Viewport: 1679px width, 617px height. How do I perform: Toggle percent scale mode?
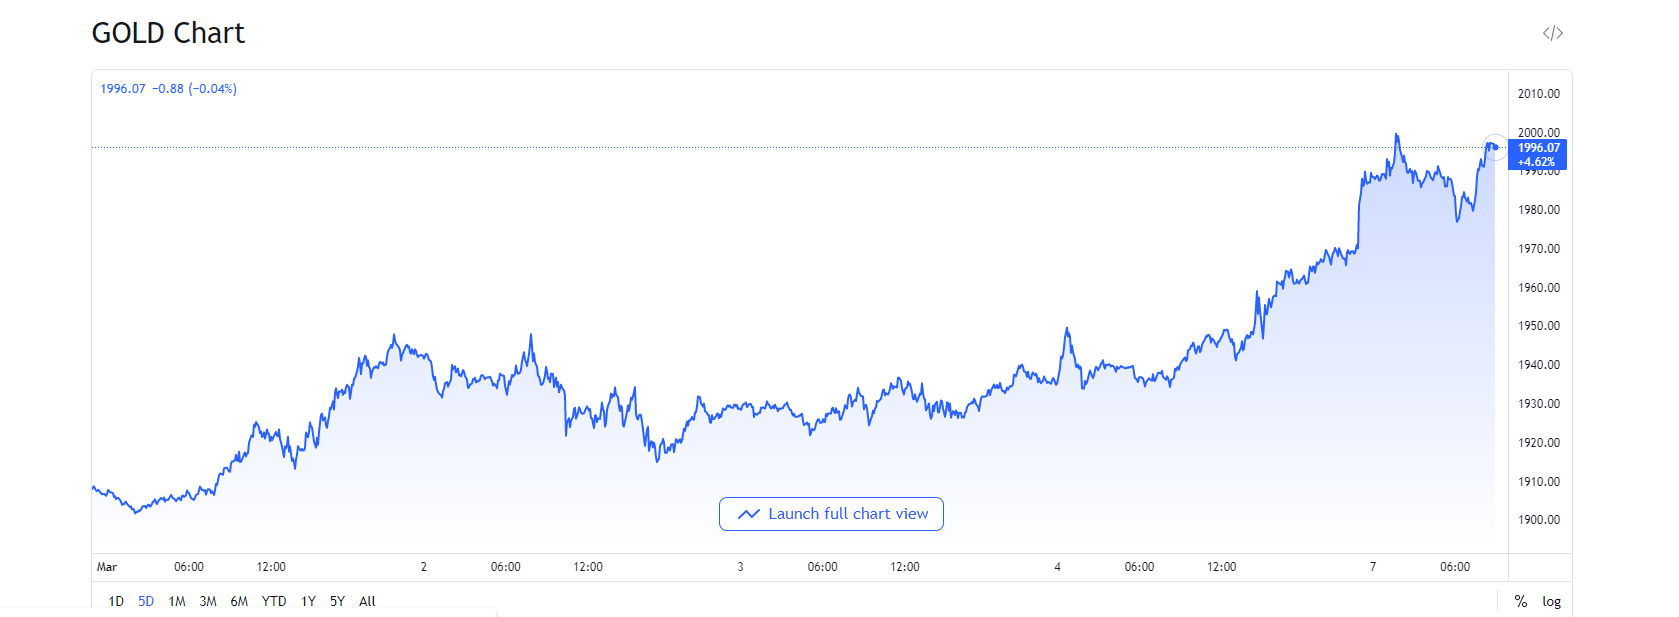pos(1521,601)
